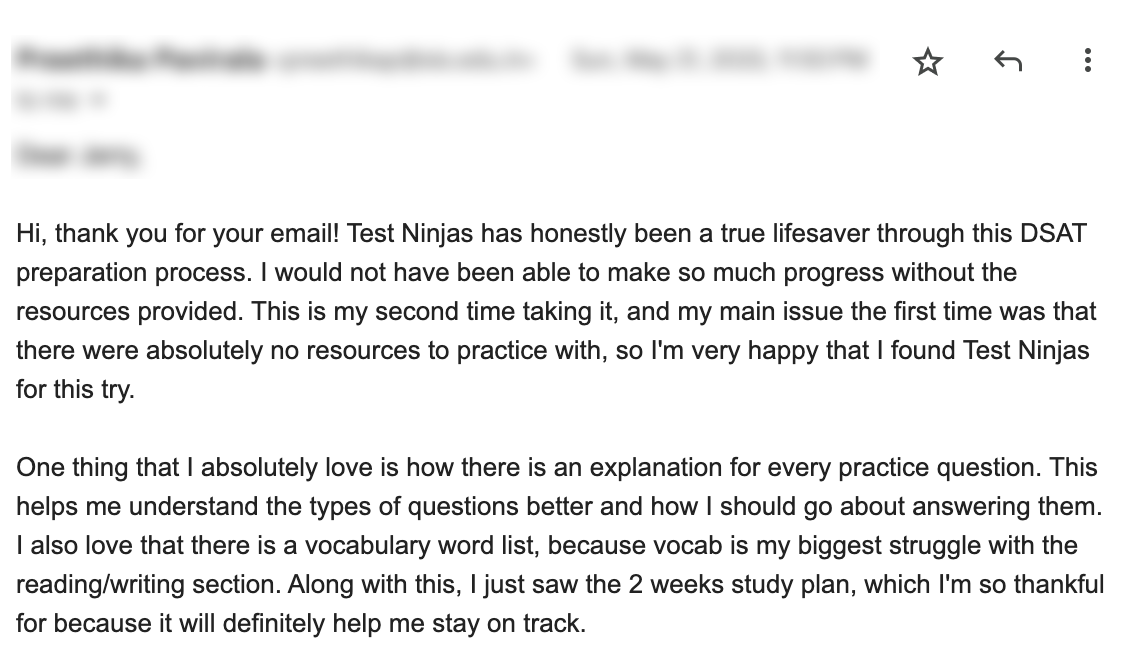Click the blurred greeting line above body
Screen dimensions: 1138x672
click(x=78, y=155)
